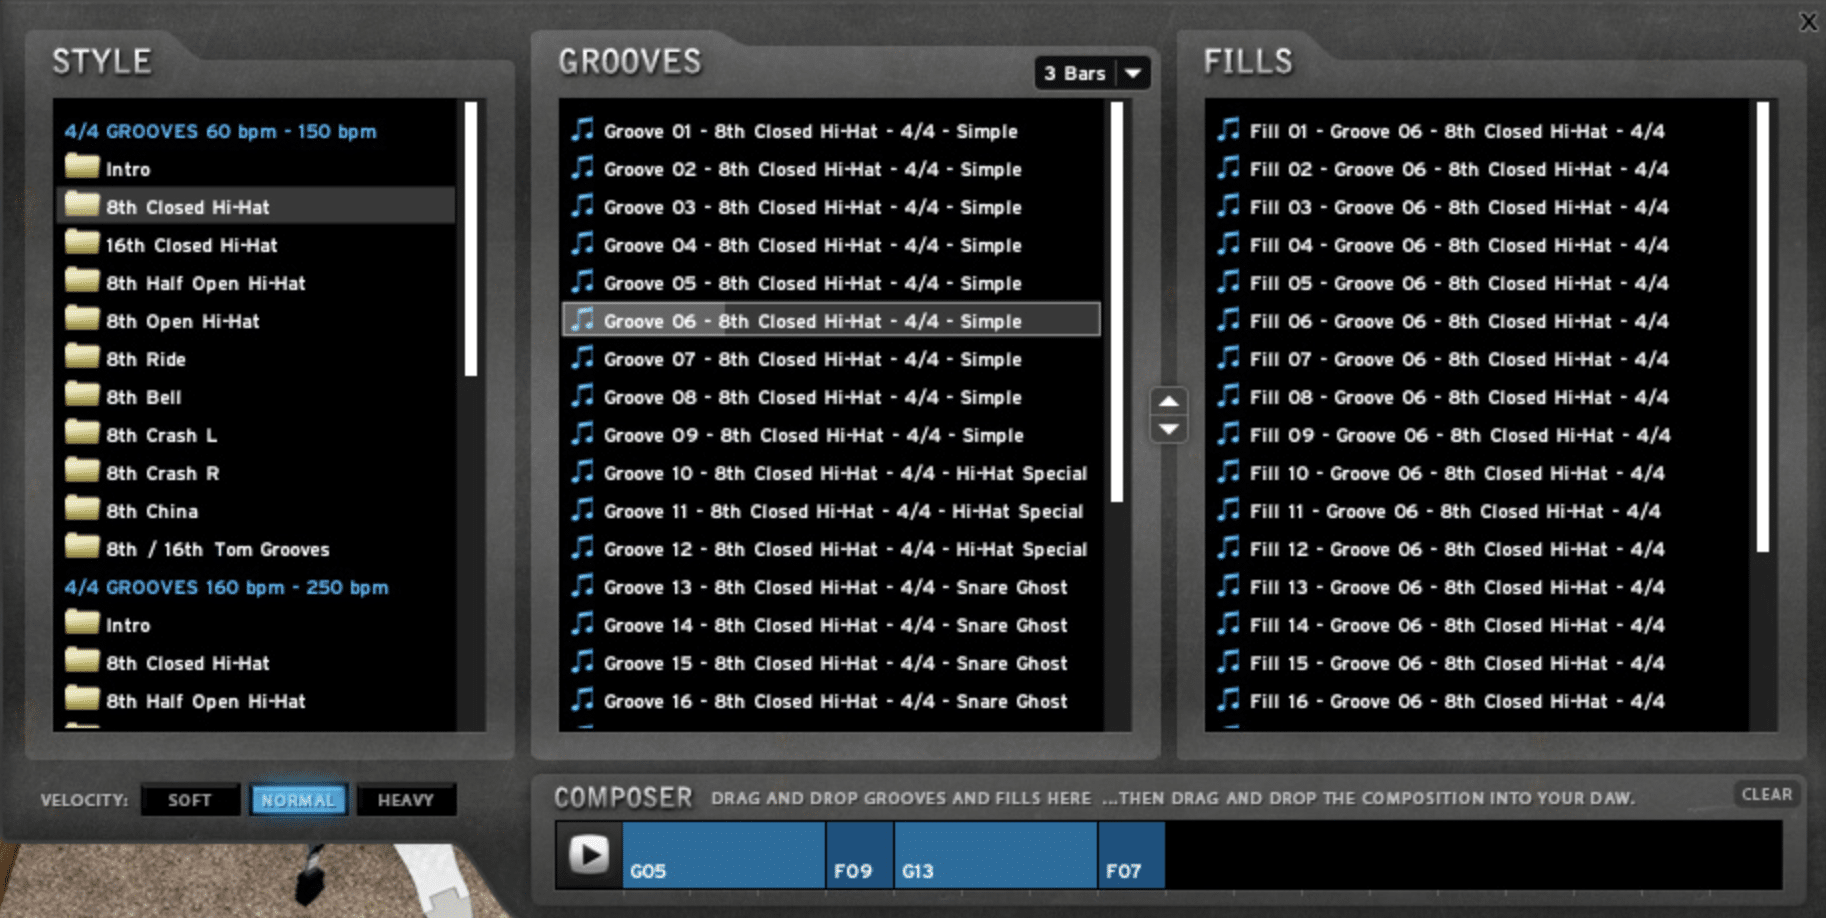The height and width of the screenshot is (918, 1826).
Task: Click the 16th Closed Hi-Hat folder icon
Action: pos(82,244)
